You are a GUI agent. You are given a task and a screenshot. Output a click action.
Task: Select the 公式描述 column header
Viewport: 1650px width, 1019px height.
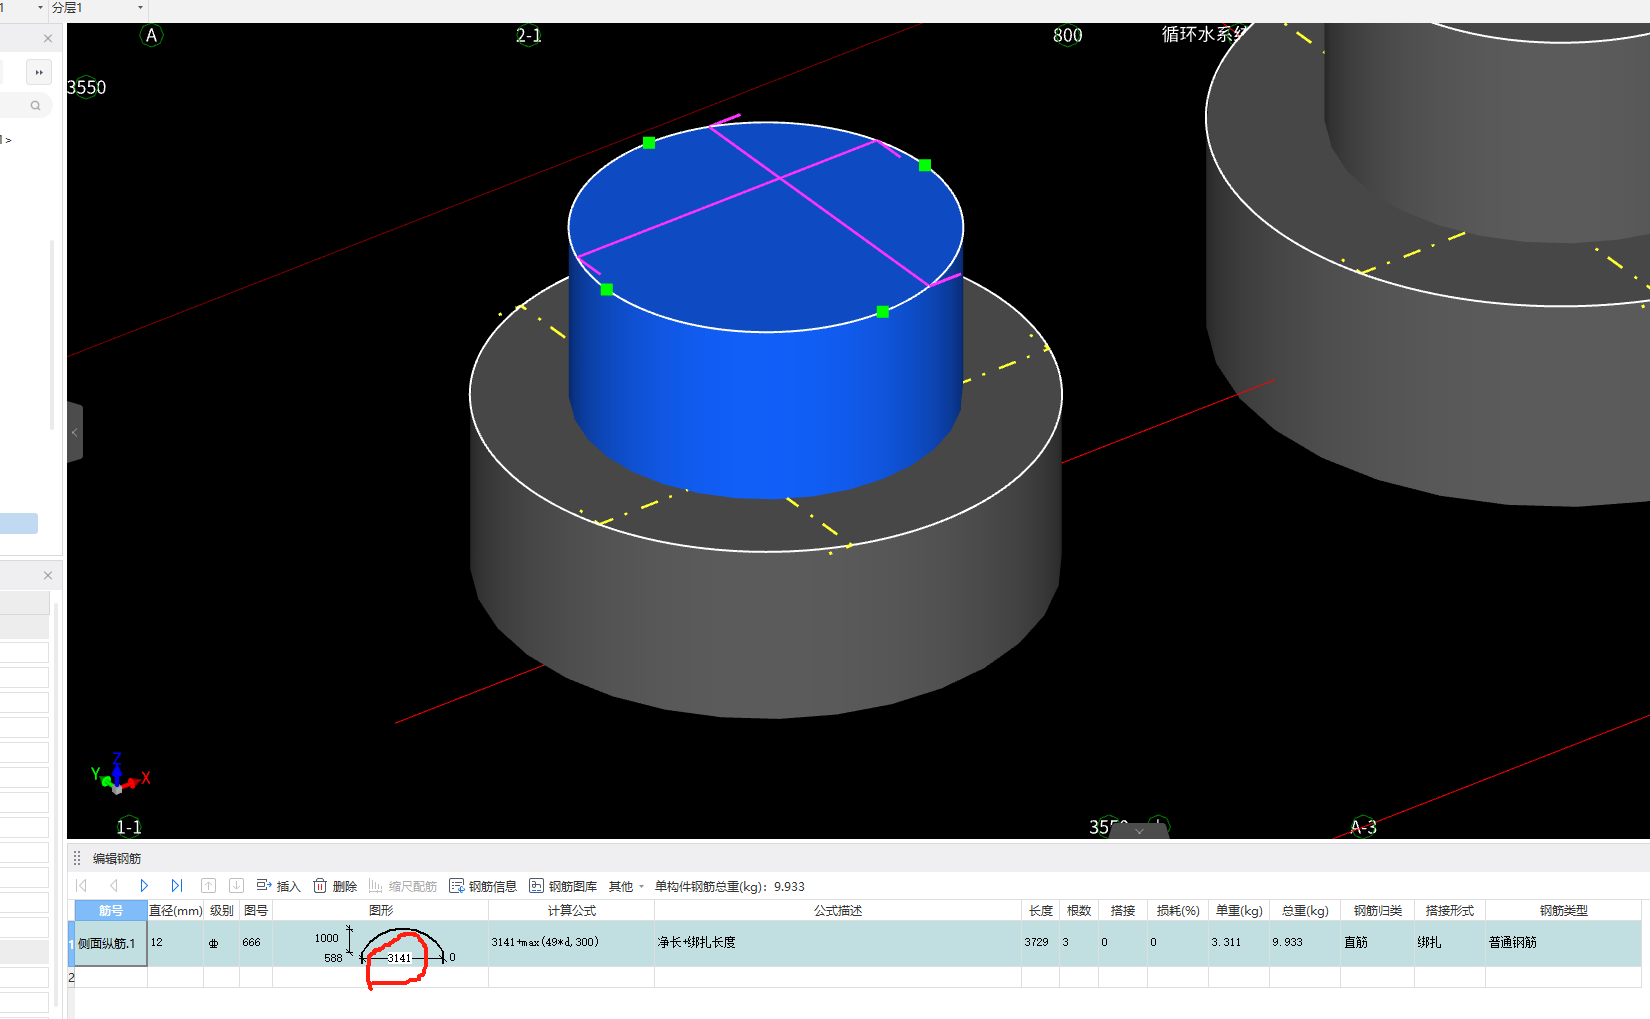tap(837, 910)
